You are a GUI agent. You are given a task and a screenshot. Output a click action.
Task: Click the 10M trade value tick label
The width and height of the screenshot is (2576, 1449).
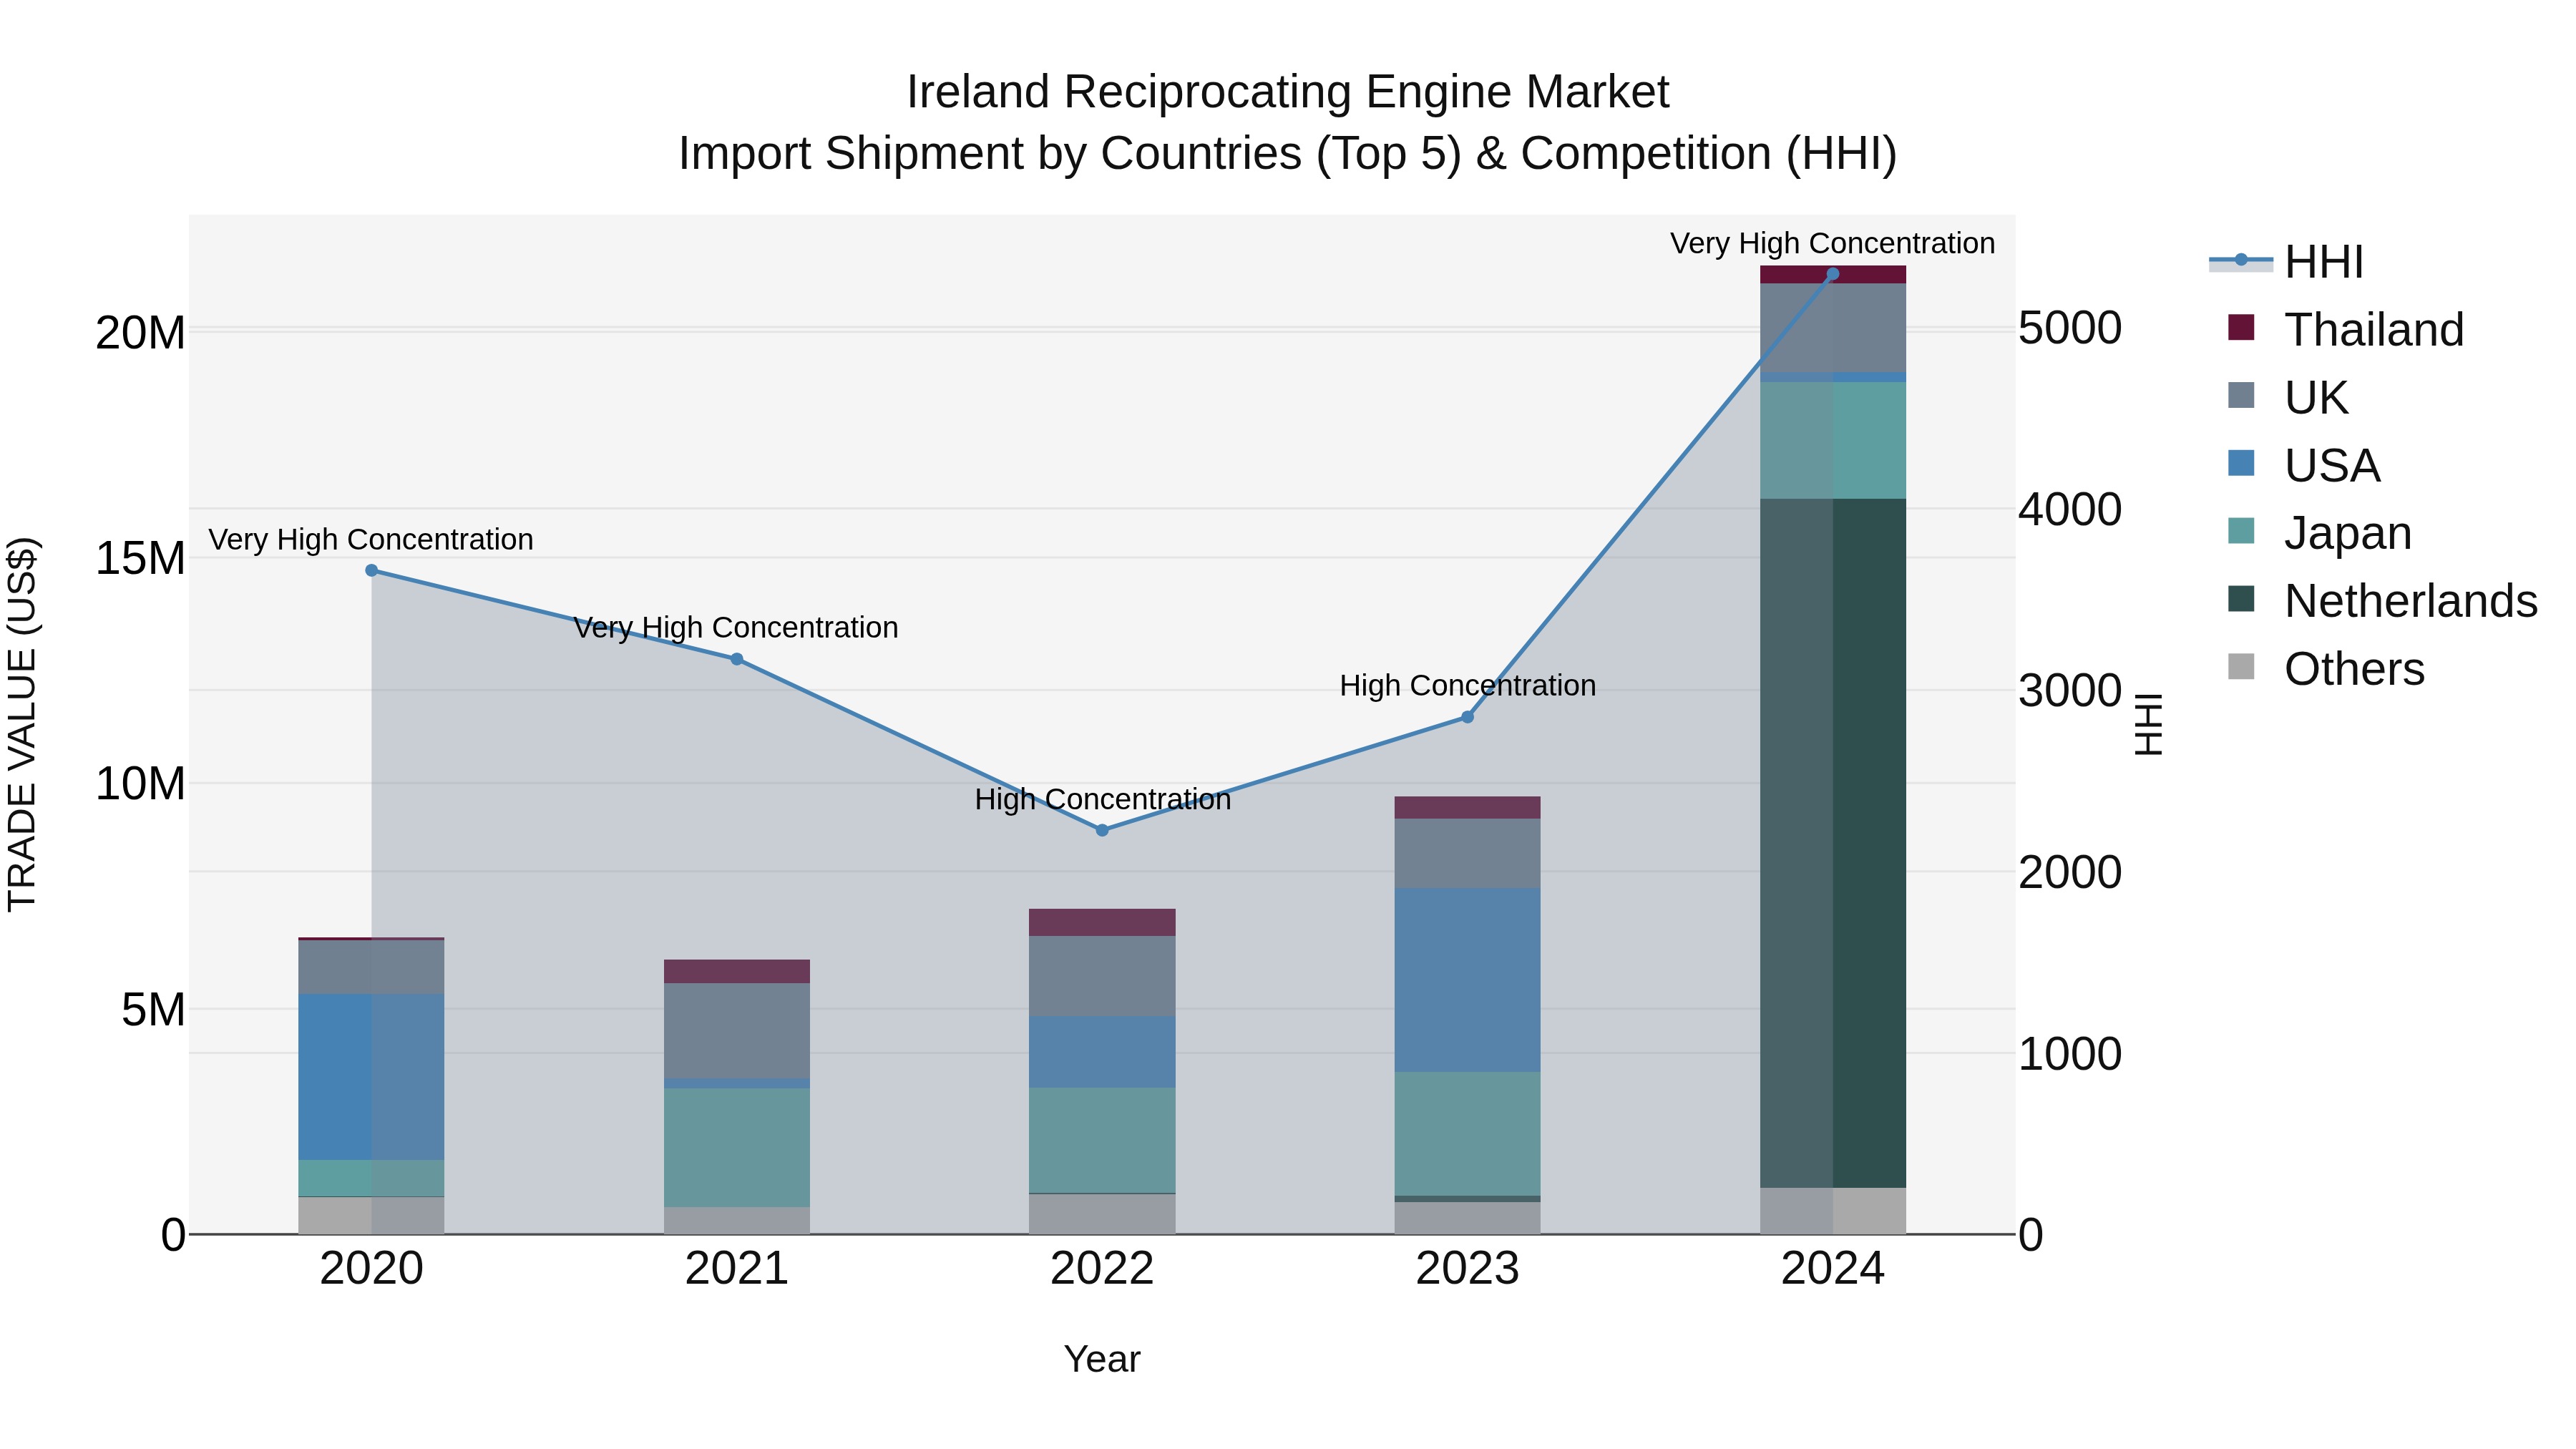click(x=140, y=783)
